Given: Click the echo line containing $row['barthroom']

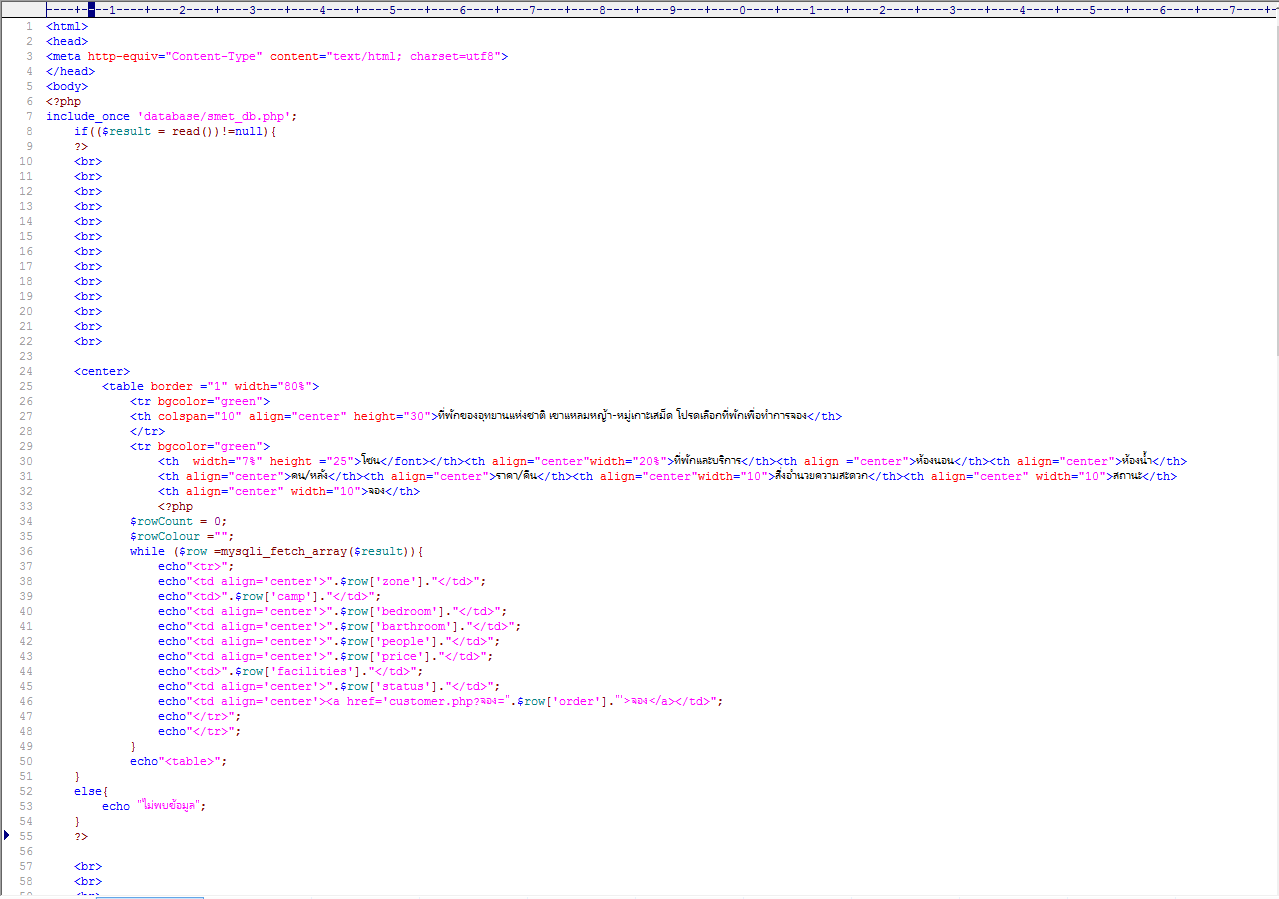Looking at the screenshot, I should click(338, 626).
